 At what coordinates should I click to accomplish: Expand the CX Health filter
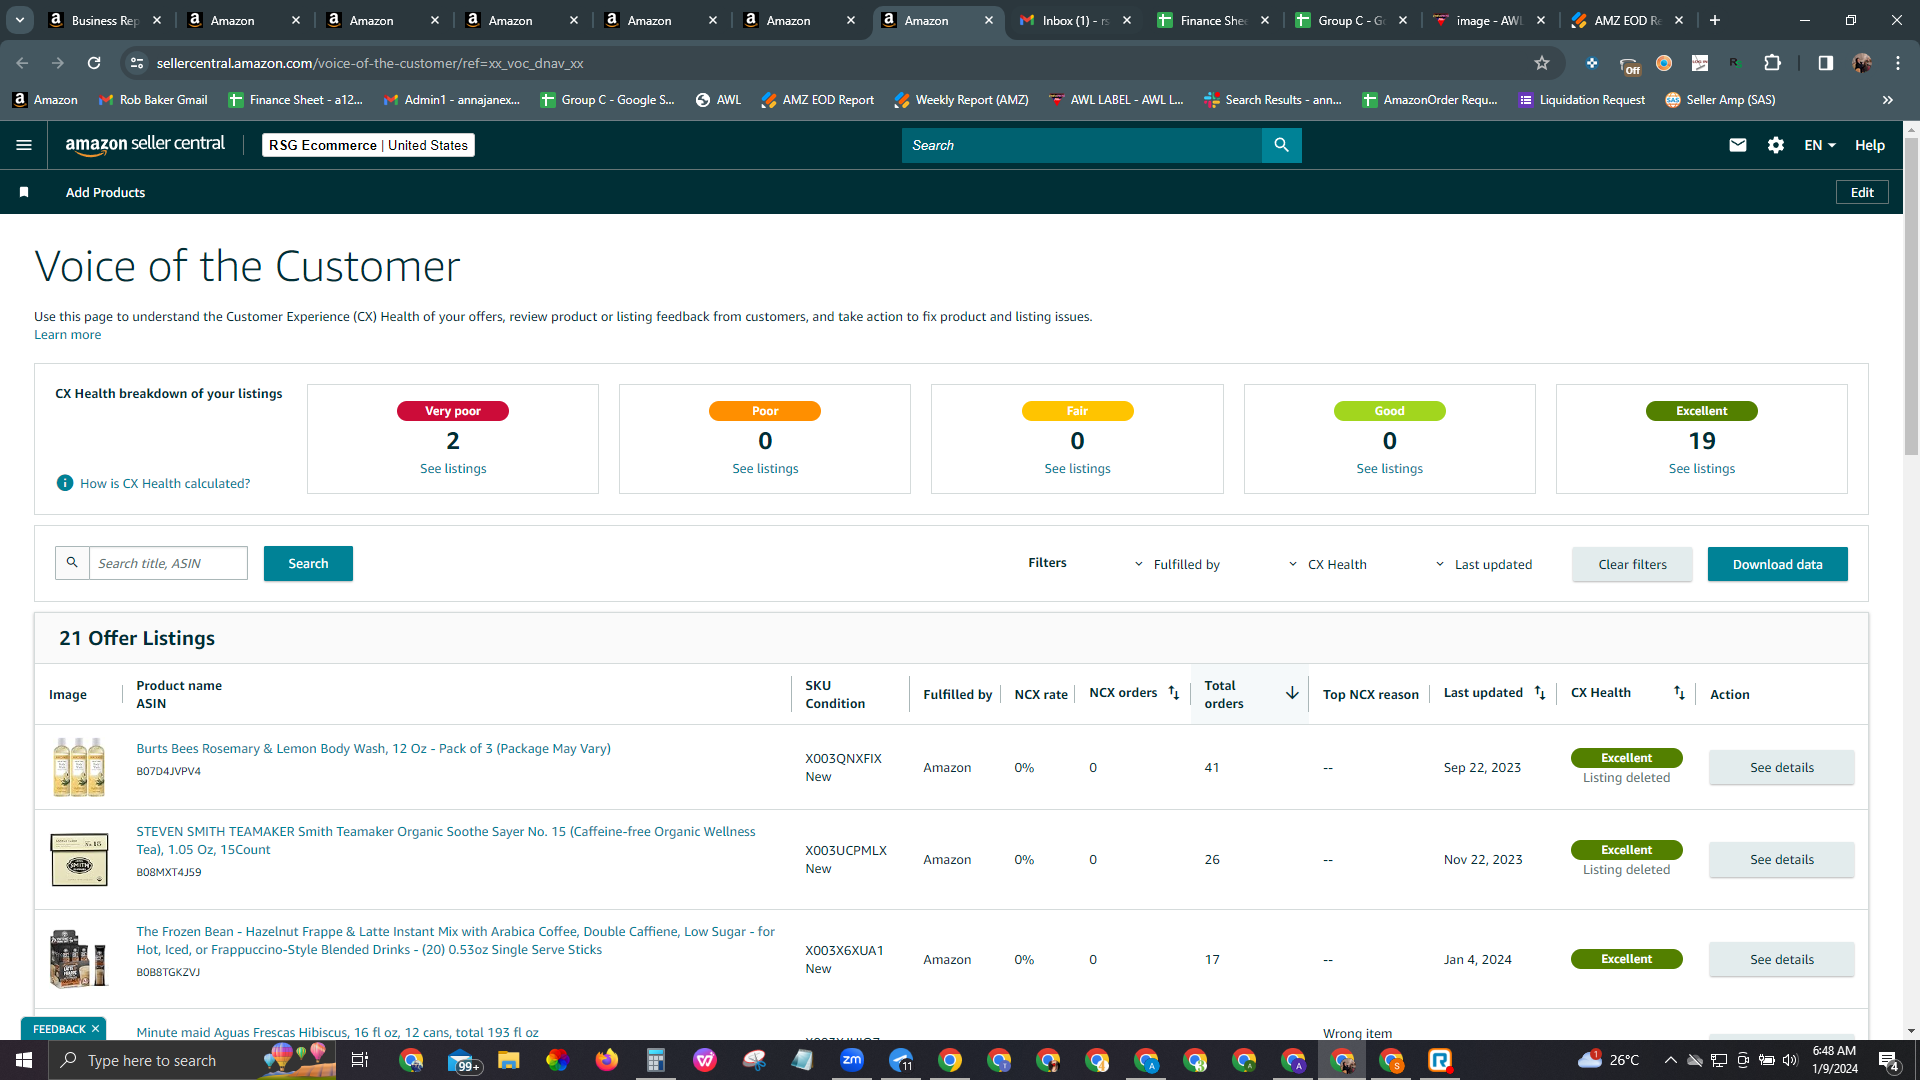[x=1328, y=564]
